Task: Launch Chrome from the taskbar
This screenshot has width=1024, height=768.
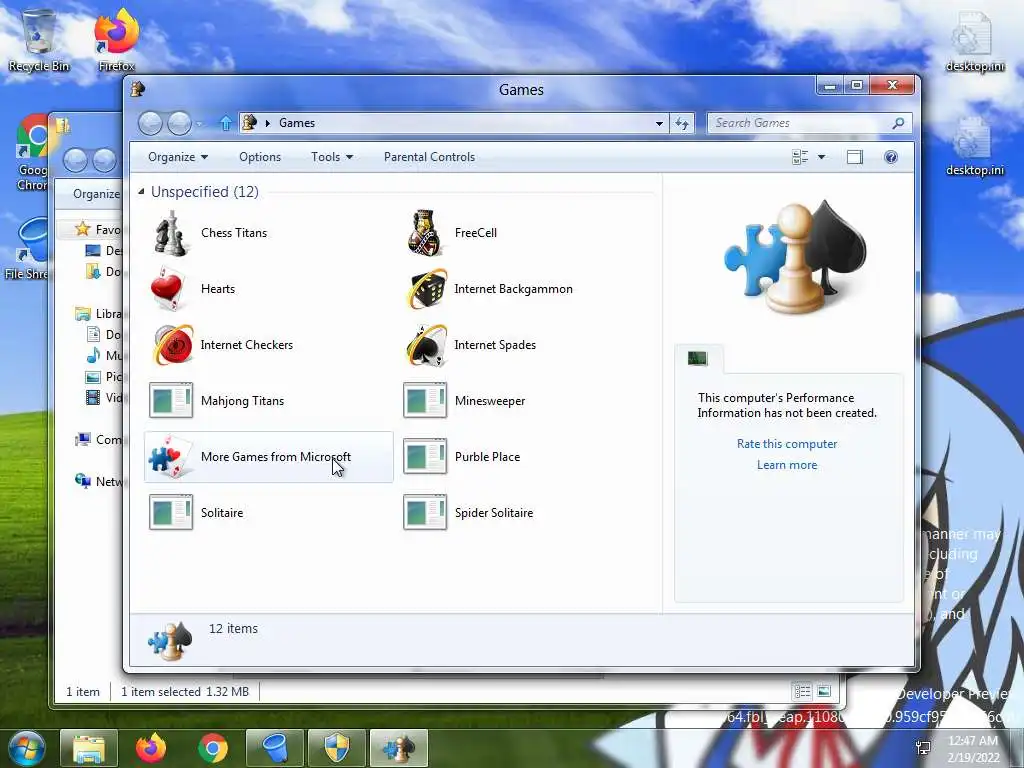Action: click(213, 748)
